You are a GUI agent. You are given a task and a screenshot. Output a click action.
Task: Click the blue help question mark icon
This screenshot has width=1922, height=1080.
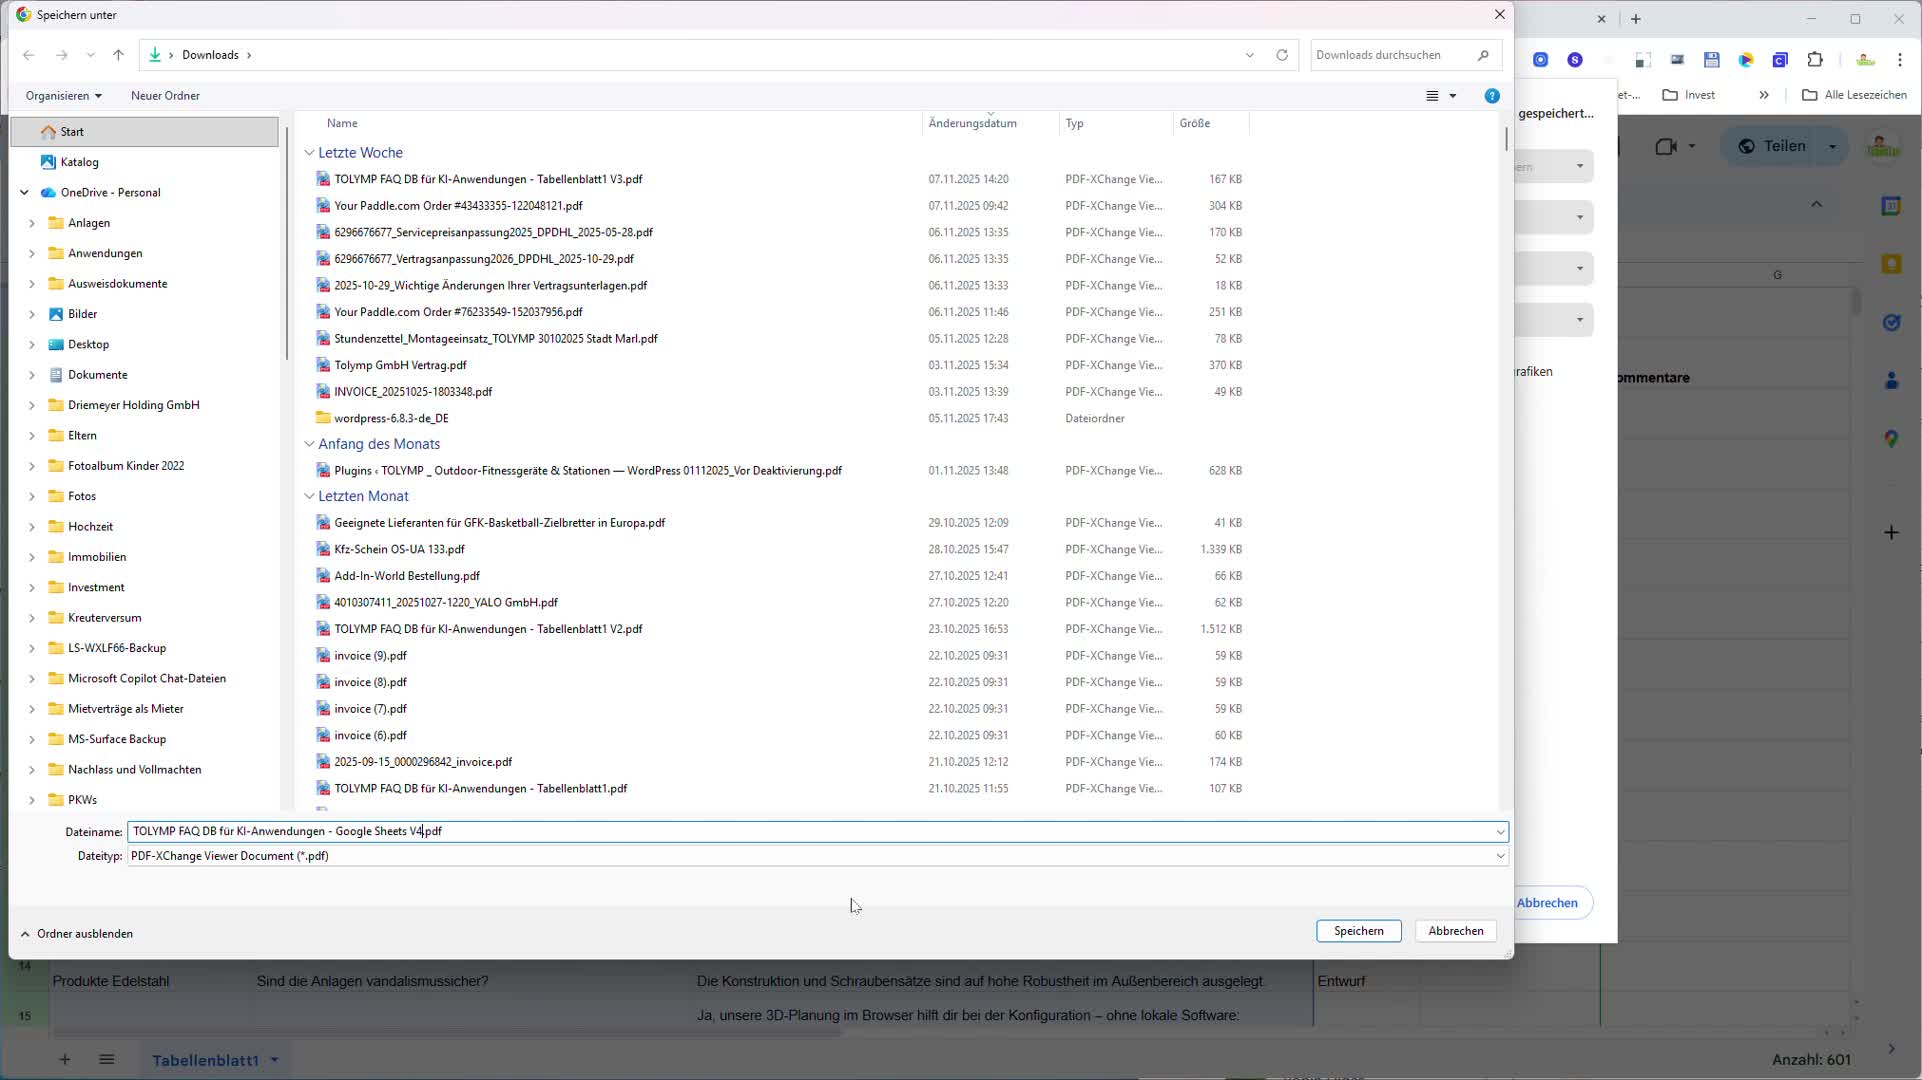[1491, 96]
